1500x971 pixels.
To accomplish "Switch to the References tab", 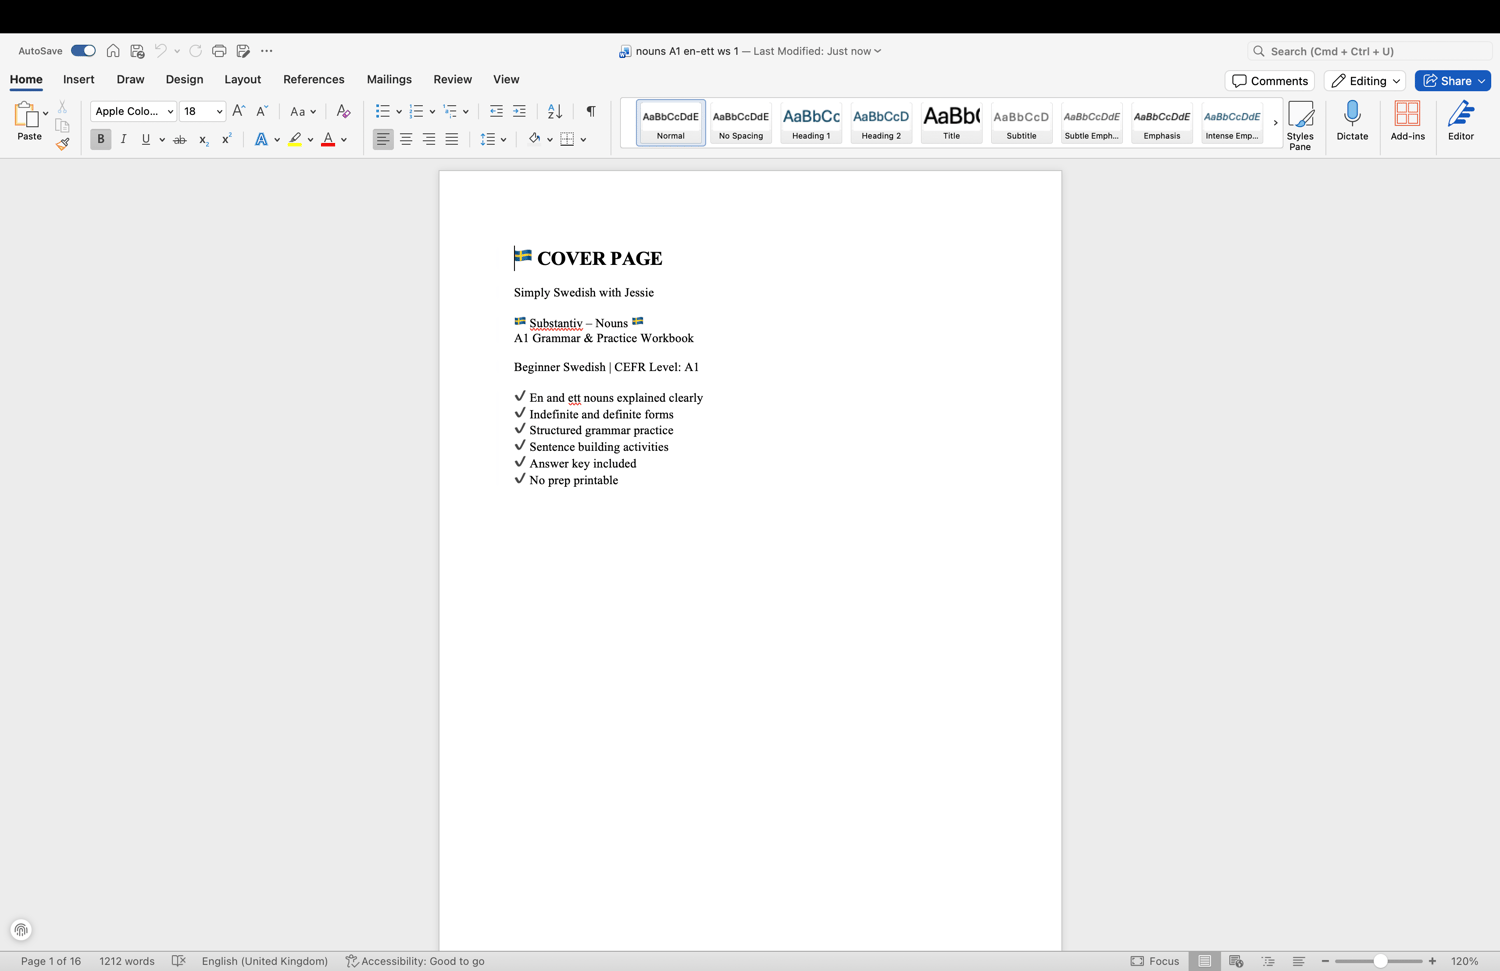I will pyautogui.click(x=314, y=80).
